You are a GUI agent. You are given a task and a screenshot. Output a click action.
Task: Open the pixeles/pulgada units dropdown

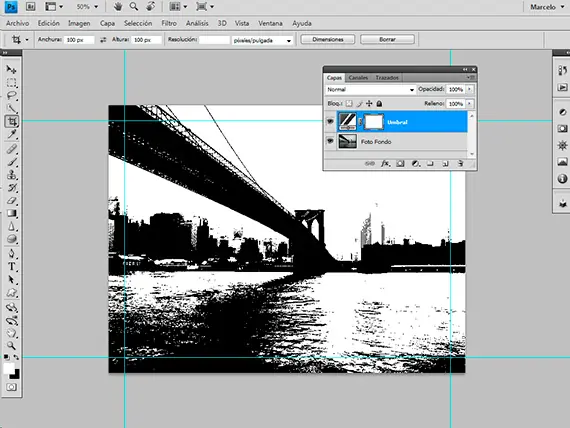point(262,40)
